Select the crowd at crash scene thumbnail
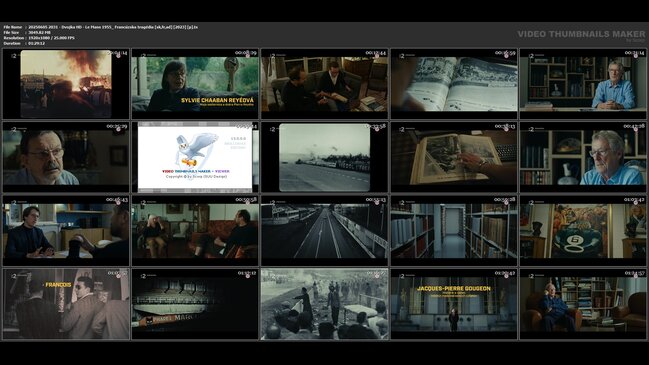Image resolution: width=649 pixels, height=365 pixels. coord(324,304)
